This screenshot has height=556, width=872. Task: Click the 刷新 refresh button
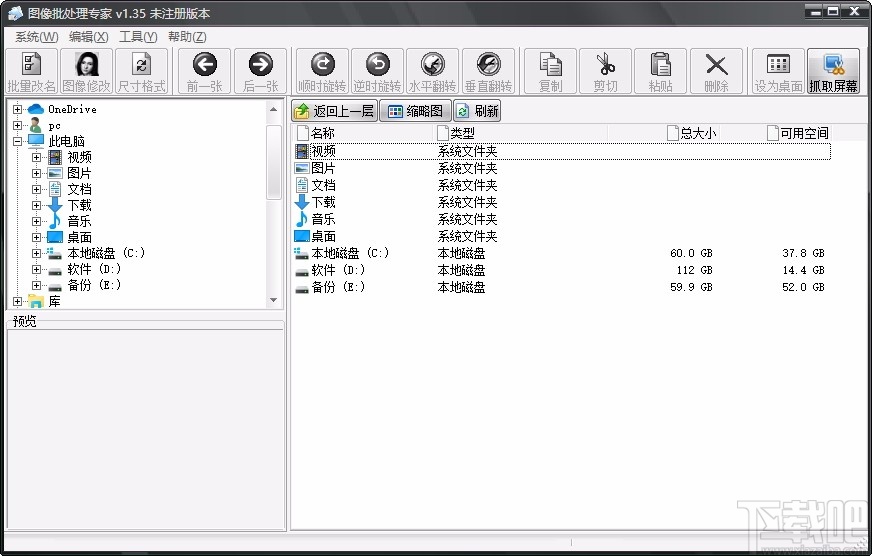[x=477, y=111]
